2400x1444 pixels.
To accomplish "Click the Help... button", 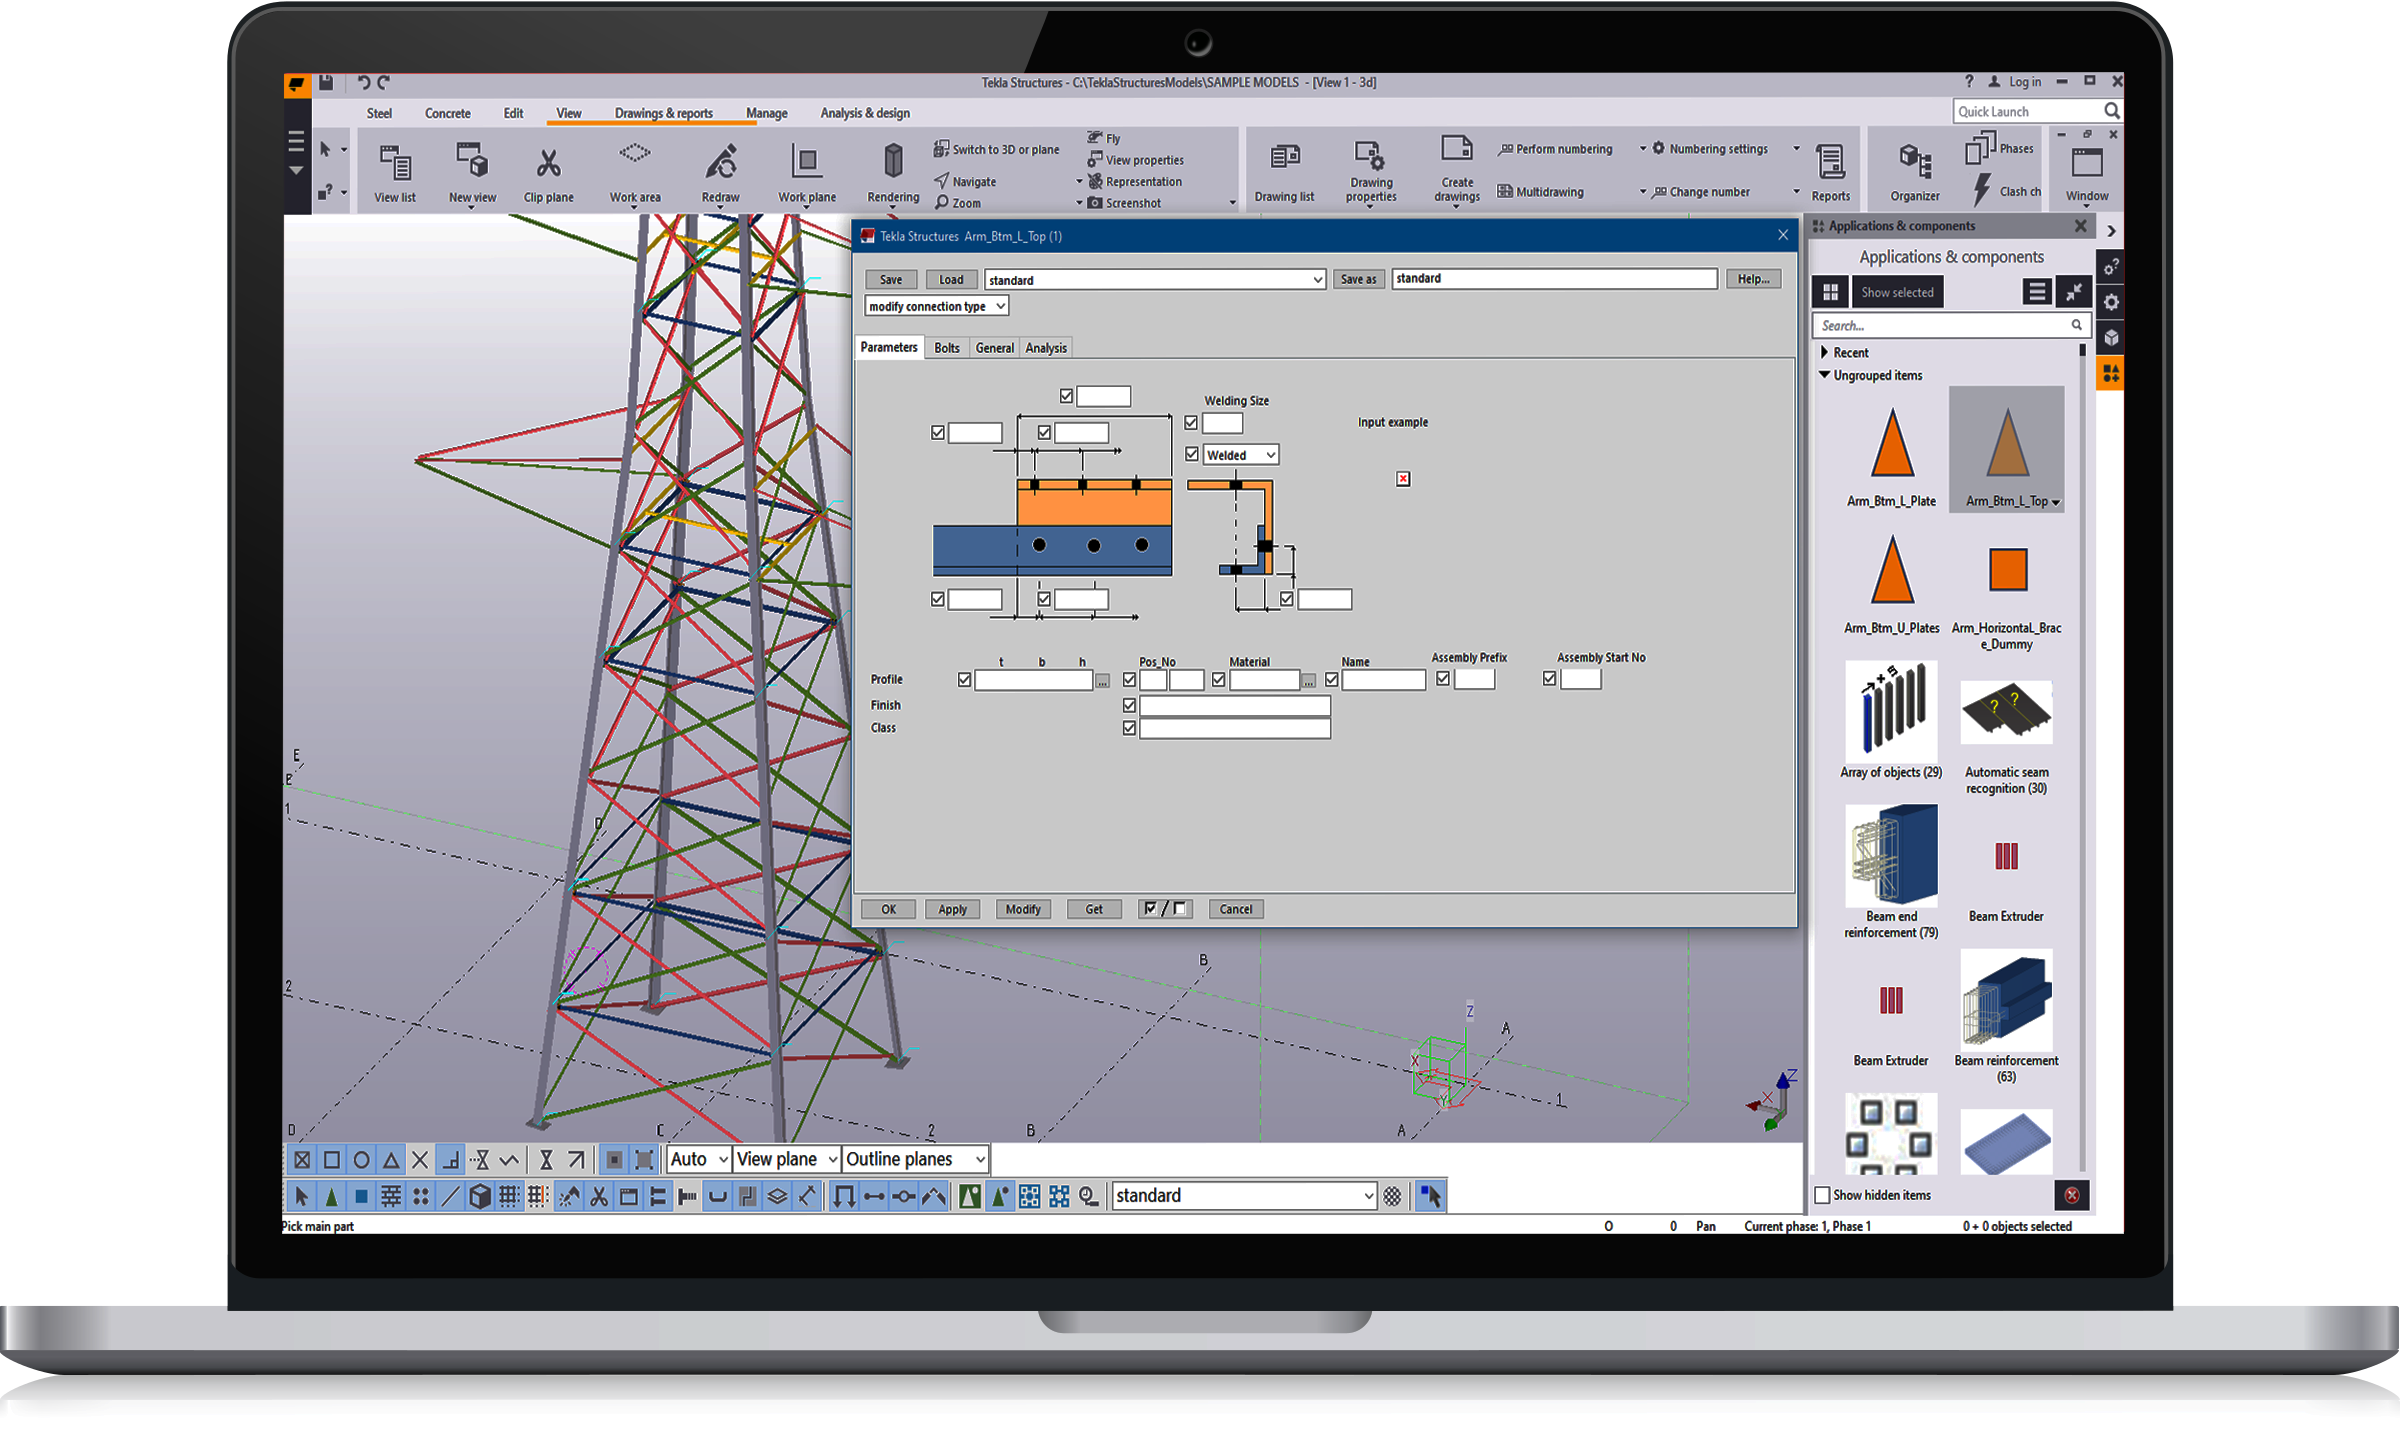I will coord(1752,279).
